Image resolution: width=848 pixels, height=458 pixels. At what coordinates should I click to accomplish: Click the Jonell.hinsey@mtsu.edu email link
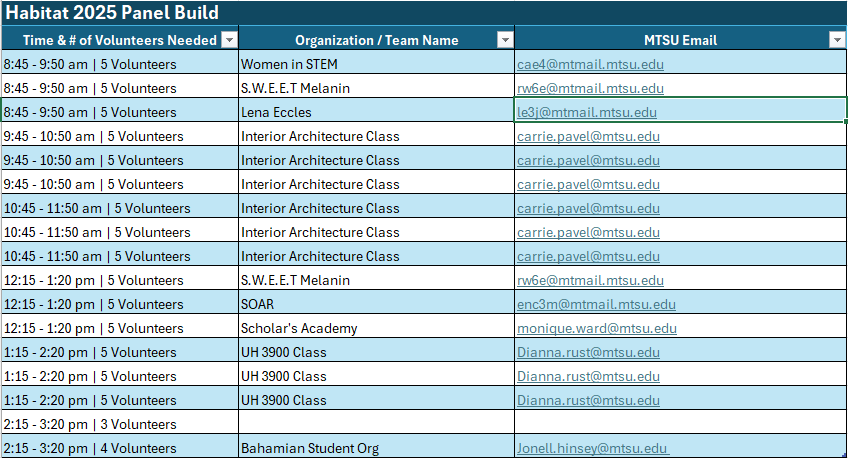592,449
